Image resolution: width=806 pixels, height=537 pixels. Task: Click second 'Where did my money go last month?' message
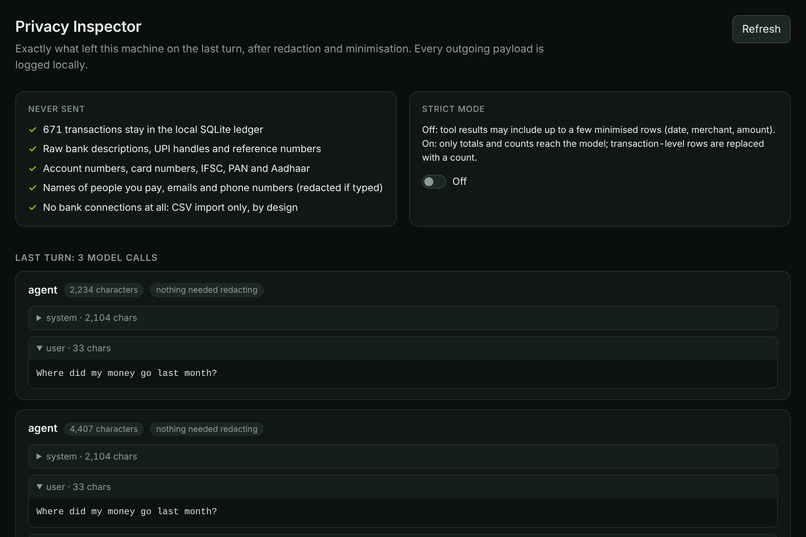pyautogui.click(x=126, y=511)
